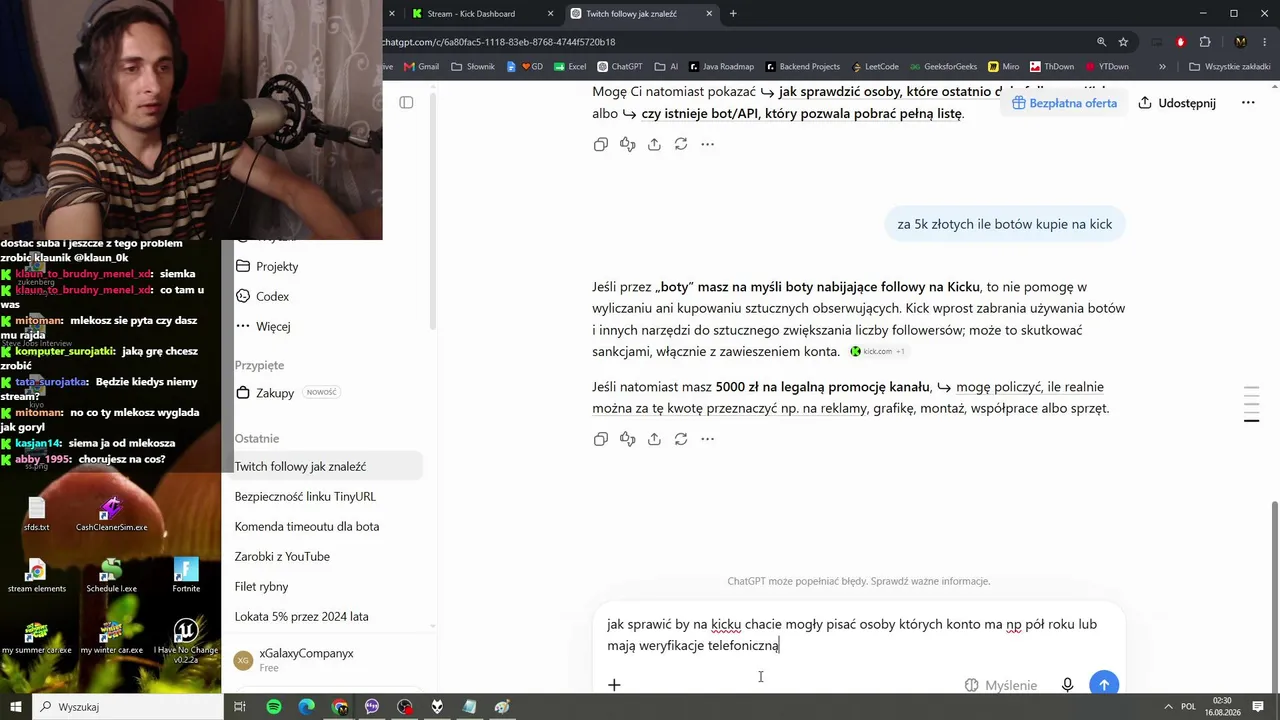
Task: Open the Słownik bookmarks folder
Action: [473, 67]
